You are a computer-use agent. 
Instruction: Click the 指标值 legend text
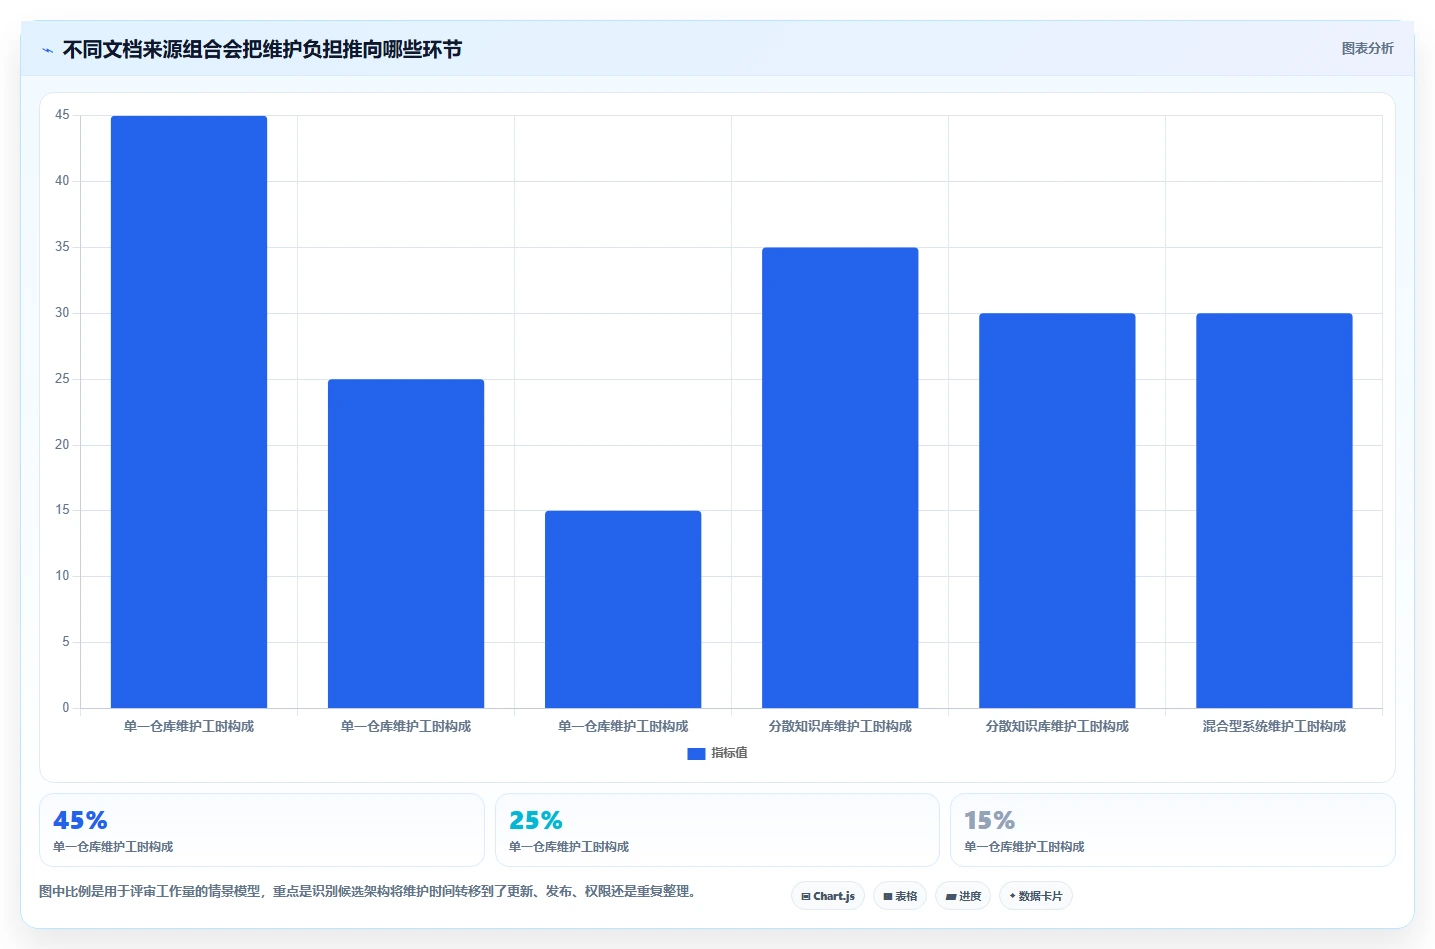[729, 753]
